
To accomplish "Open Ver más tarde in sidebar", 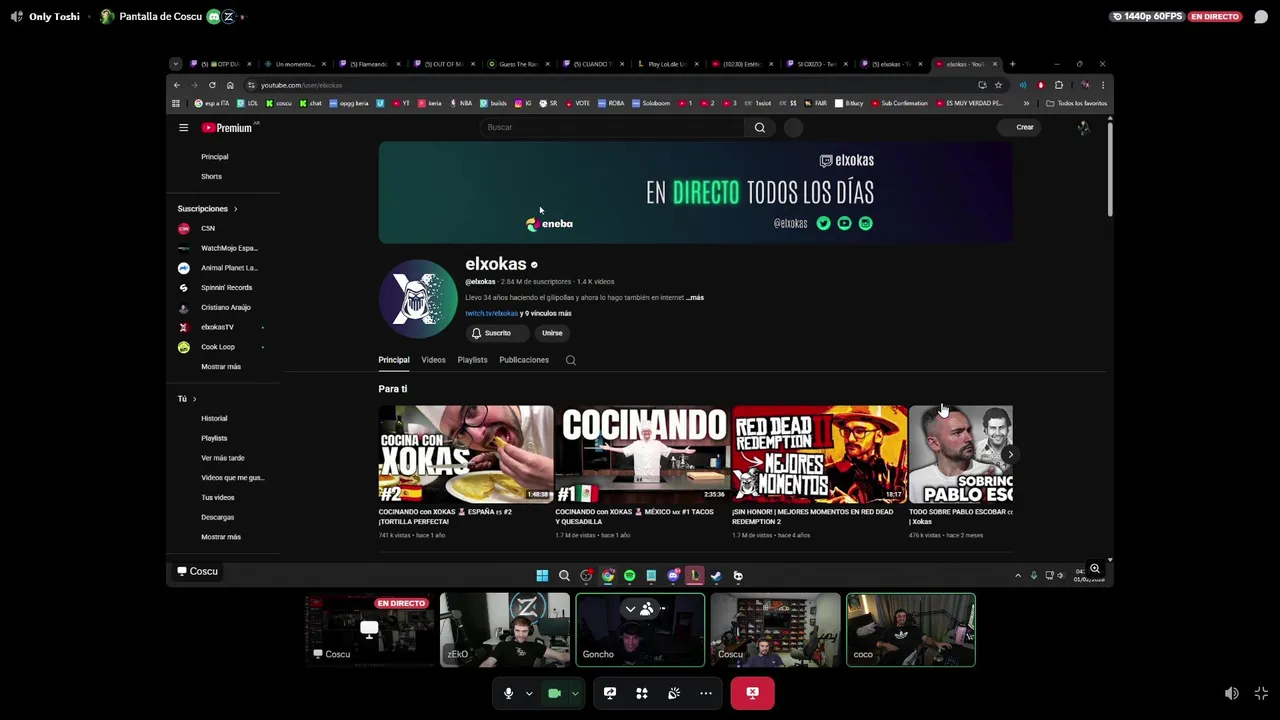I will coord(222,458).
